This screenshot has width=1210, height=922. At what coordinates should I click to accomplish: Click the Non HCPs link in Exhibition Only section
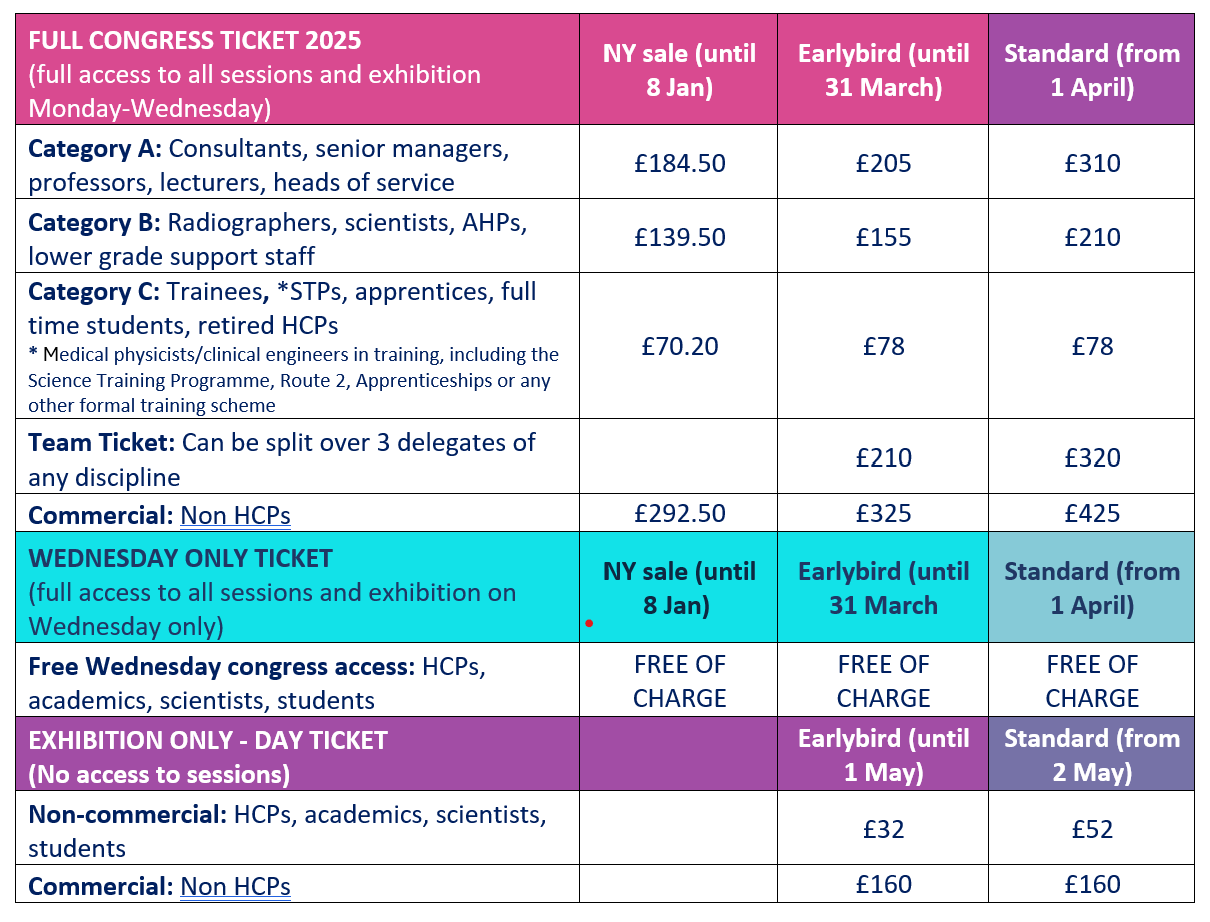[235, 886]
